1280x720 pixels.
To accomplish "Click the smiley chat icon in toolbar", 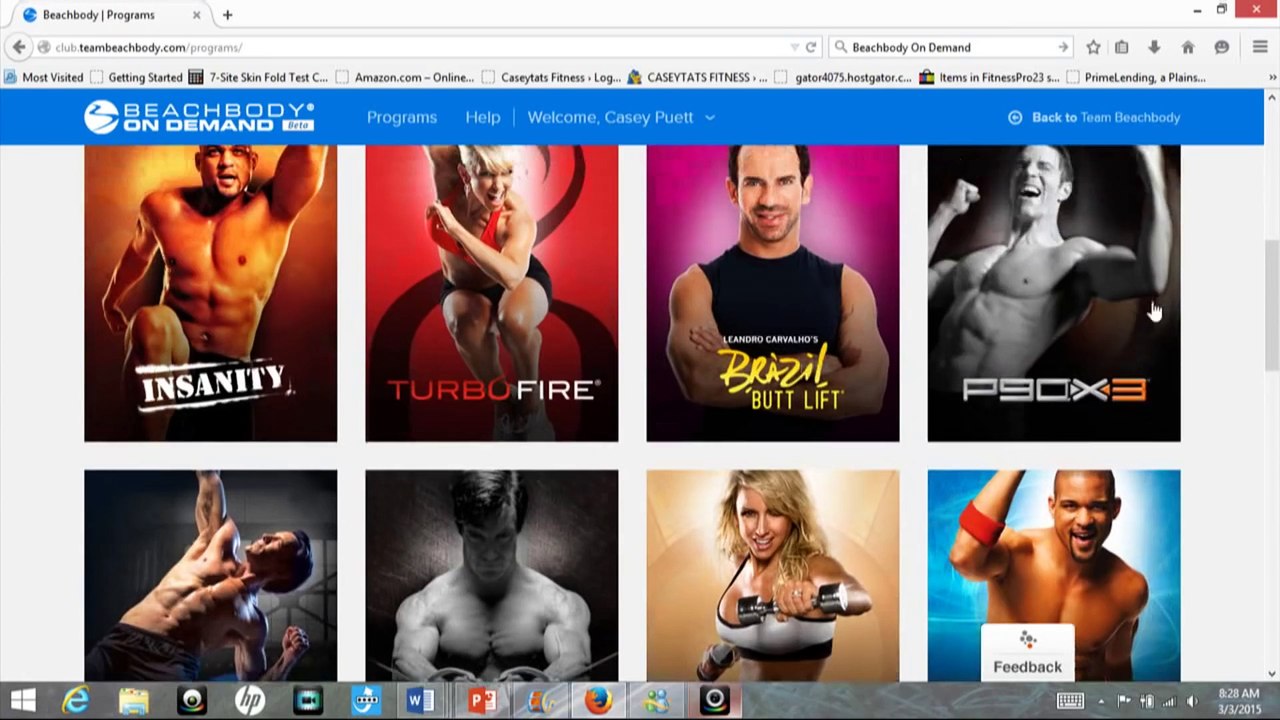I will click(x=1221, y=47).
